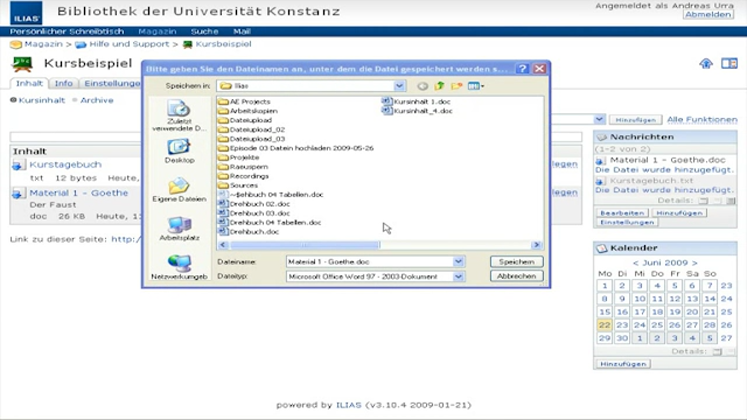Open the Dateiname dropdown arrow

(x=458, y=261)
